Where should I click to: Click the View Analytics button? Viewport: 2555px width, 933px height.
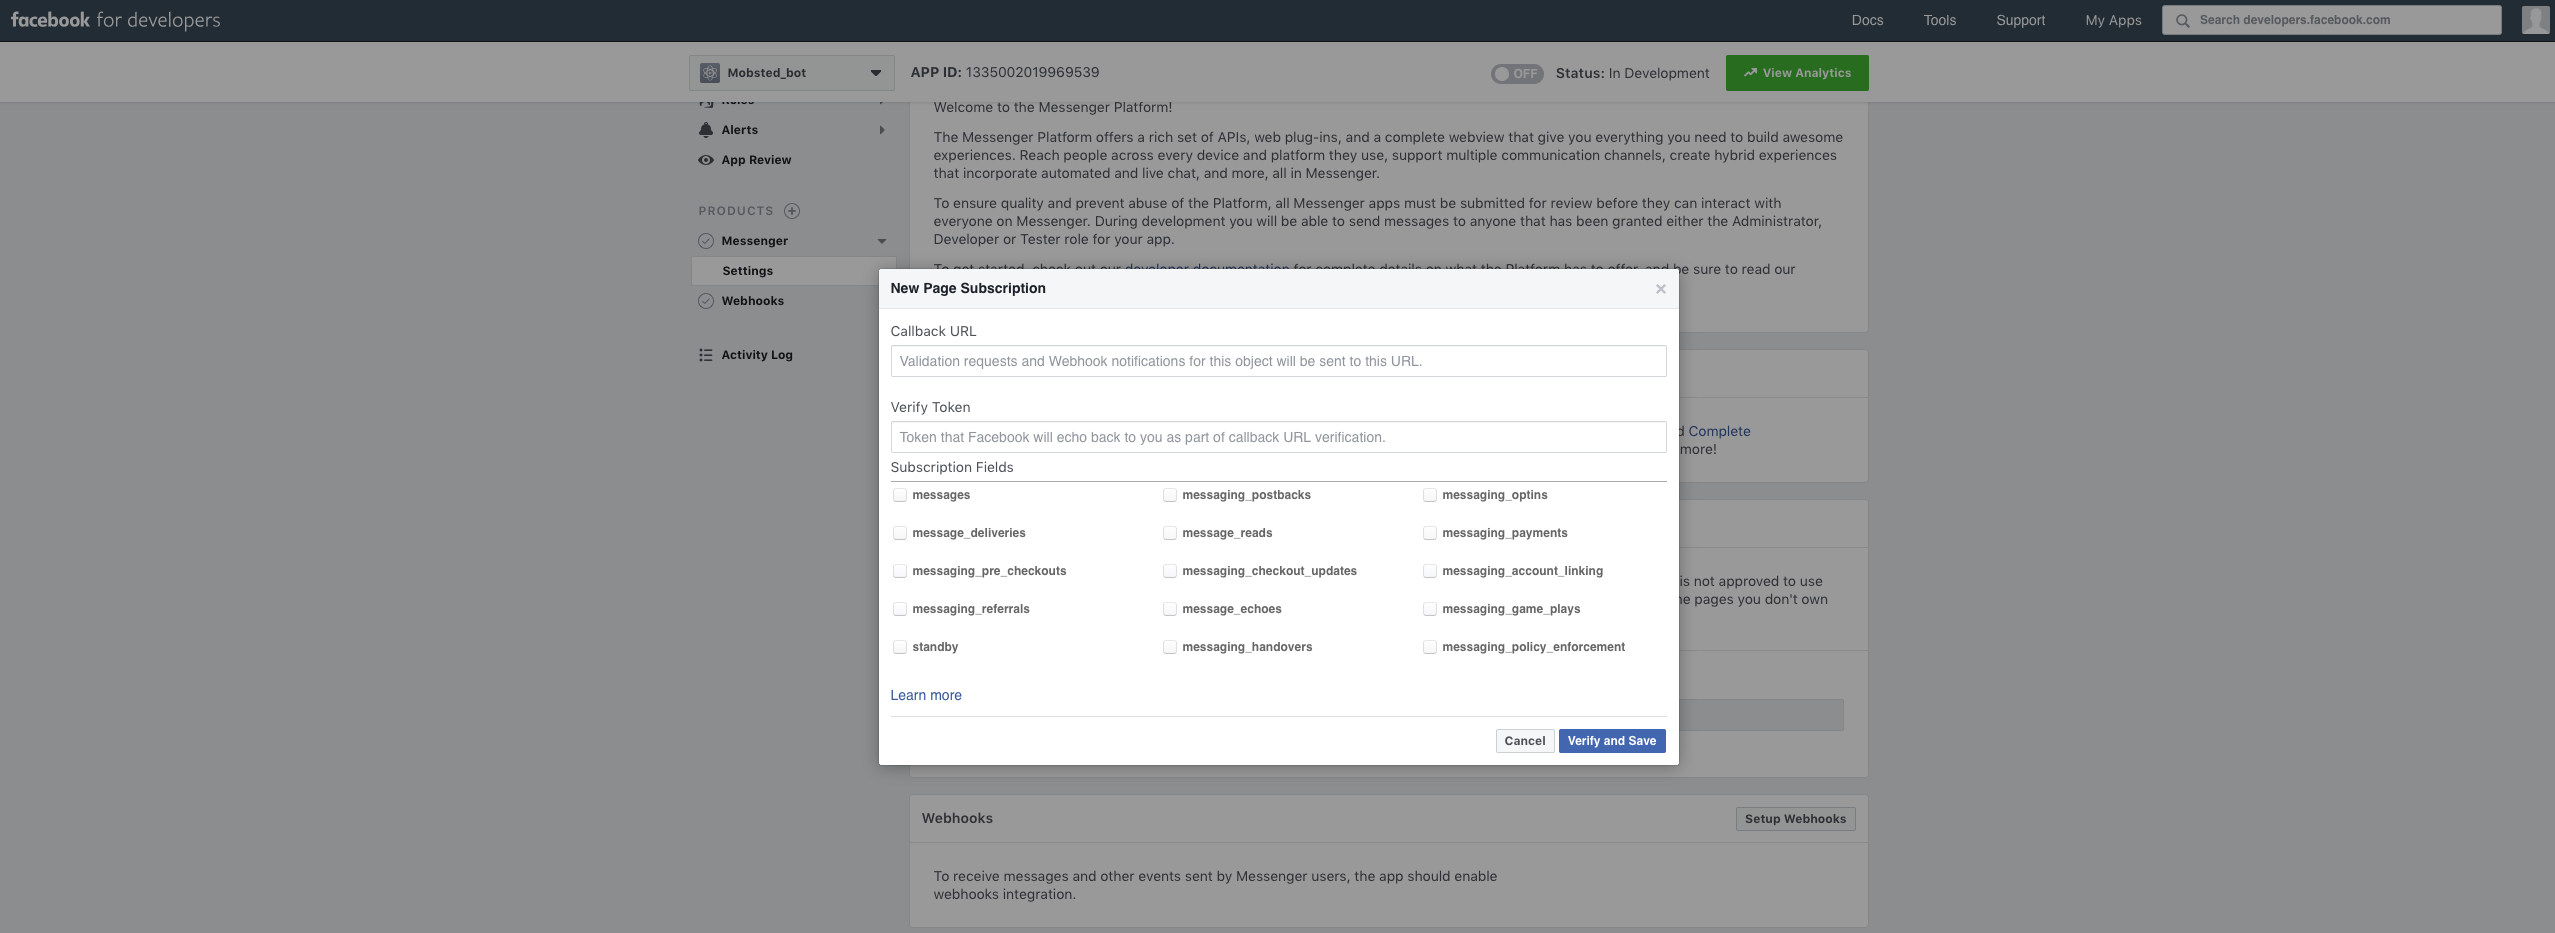pos(1797,73)
